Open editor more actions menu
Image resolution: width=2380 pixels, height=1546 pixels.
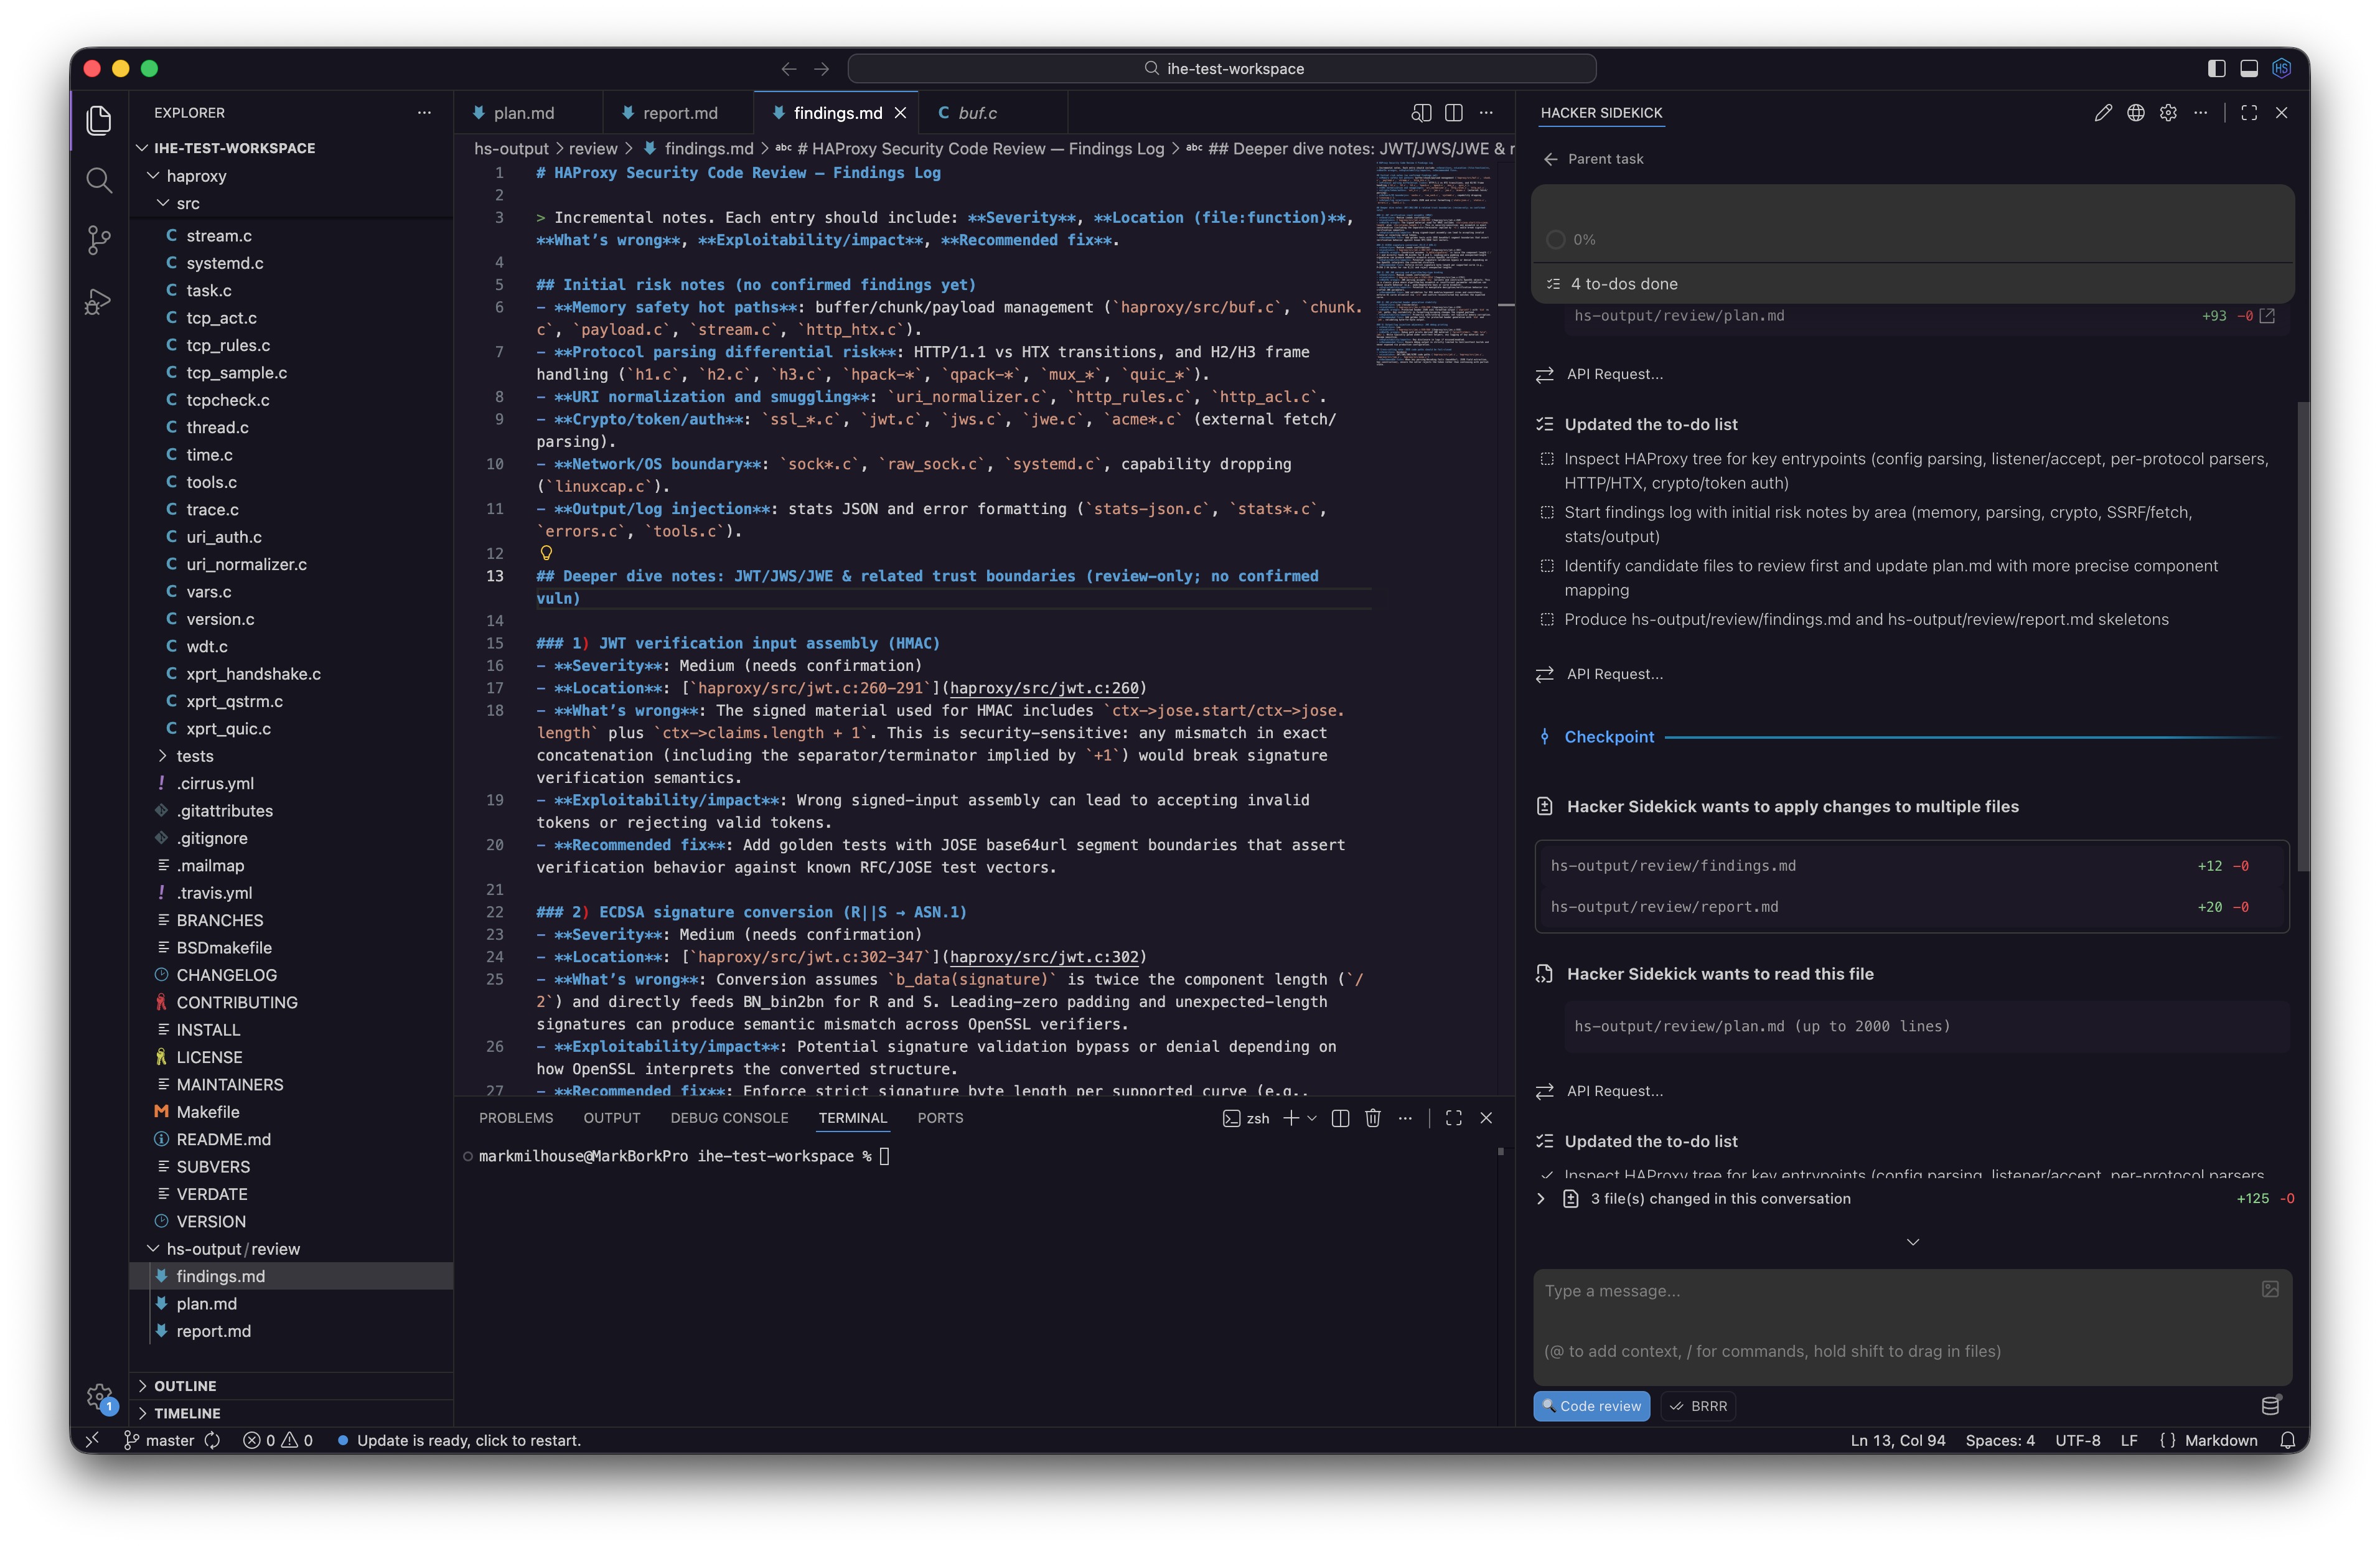[x=1487, y=113]
